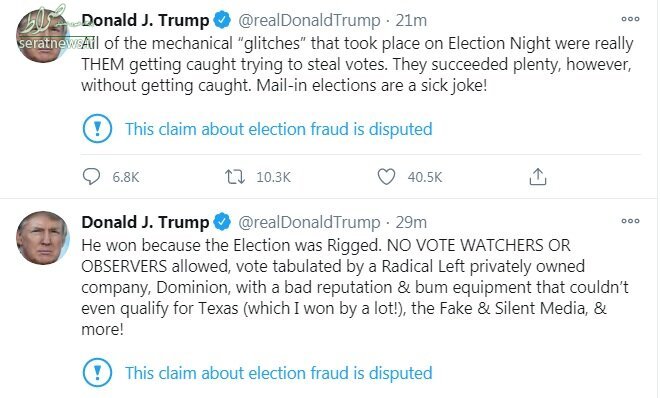Click the 29m timestamp

[411, 222]
